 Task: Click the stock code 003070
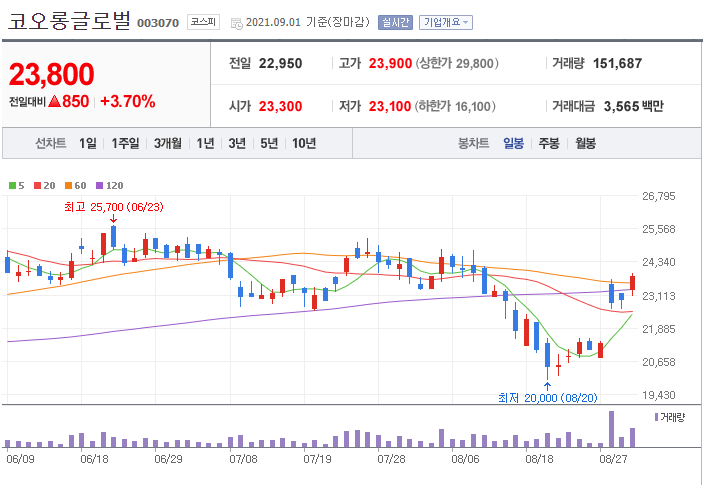pos(158,23)
